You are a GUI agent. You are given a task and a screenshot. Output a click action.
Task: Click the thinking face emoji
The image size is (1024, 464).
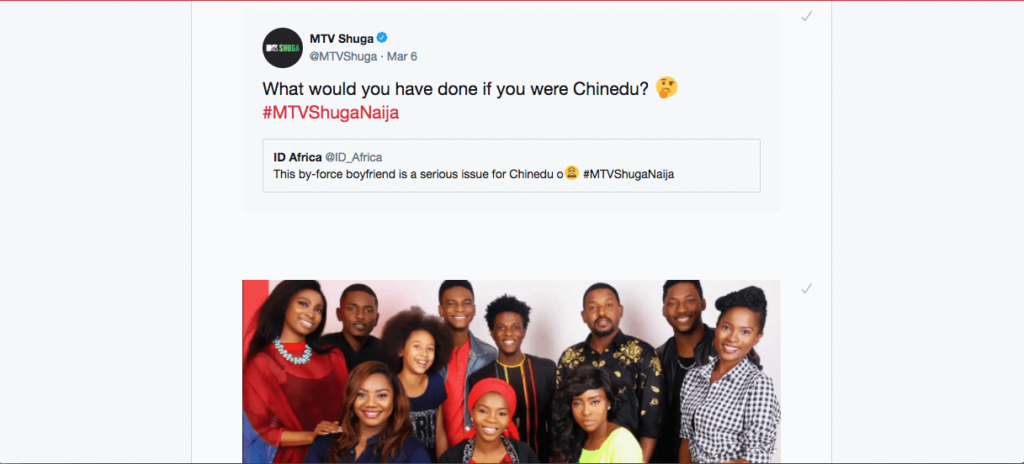click(x=667, y=88)
